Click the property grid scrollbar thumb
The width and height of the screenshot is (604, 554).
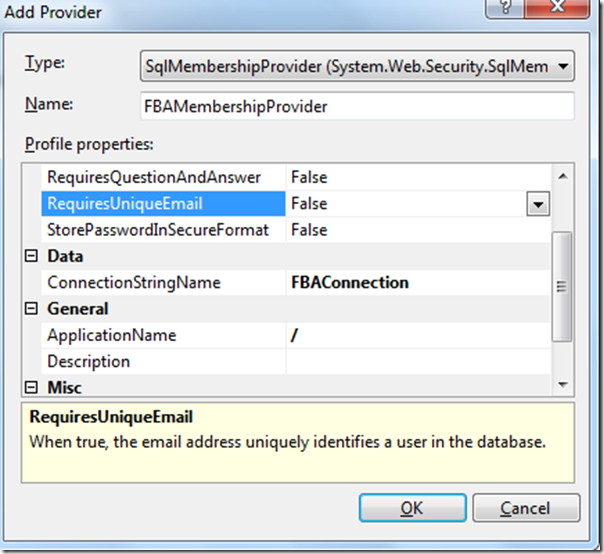pos(563,285)
